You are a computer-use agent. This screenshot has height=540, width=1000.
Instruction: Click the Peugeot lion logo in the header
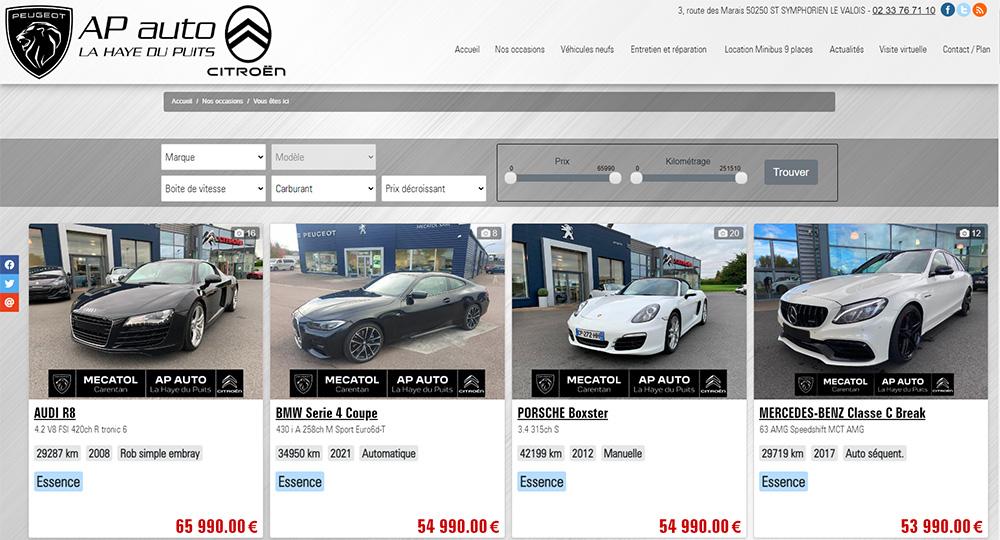point(39,41)
